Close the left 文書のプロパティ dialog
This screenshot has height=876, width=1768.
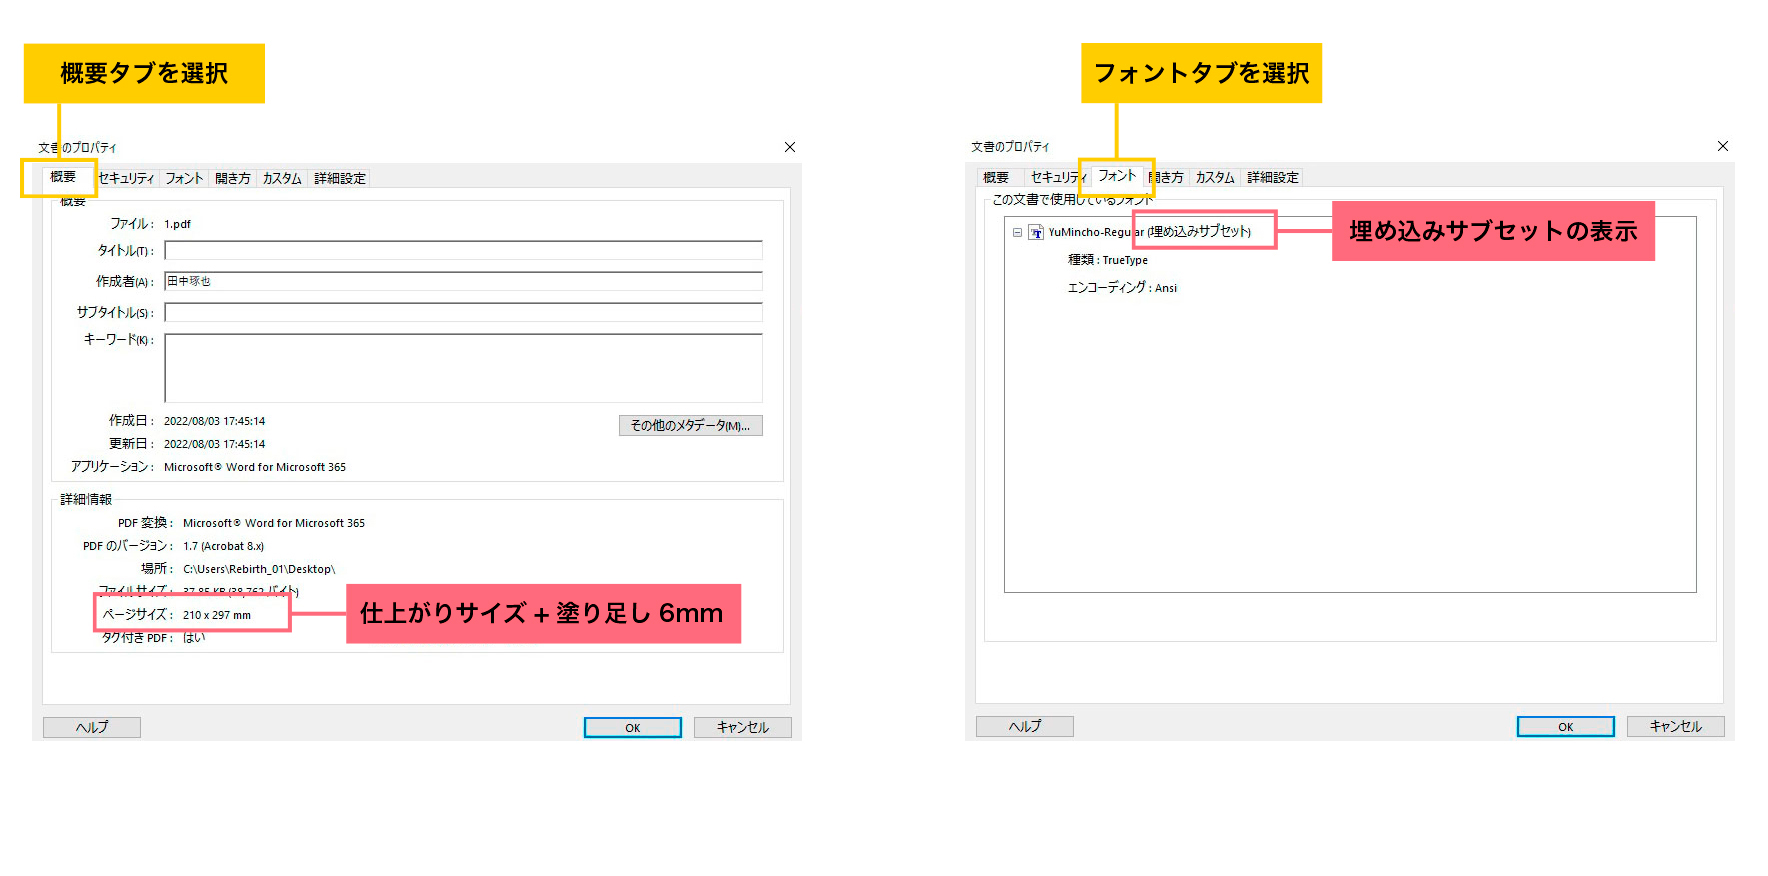790,147
